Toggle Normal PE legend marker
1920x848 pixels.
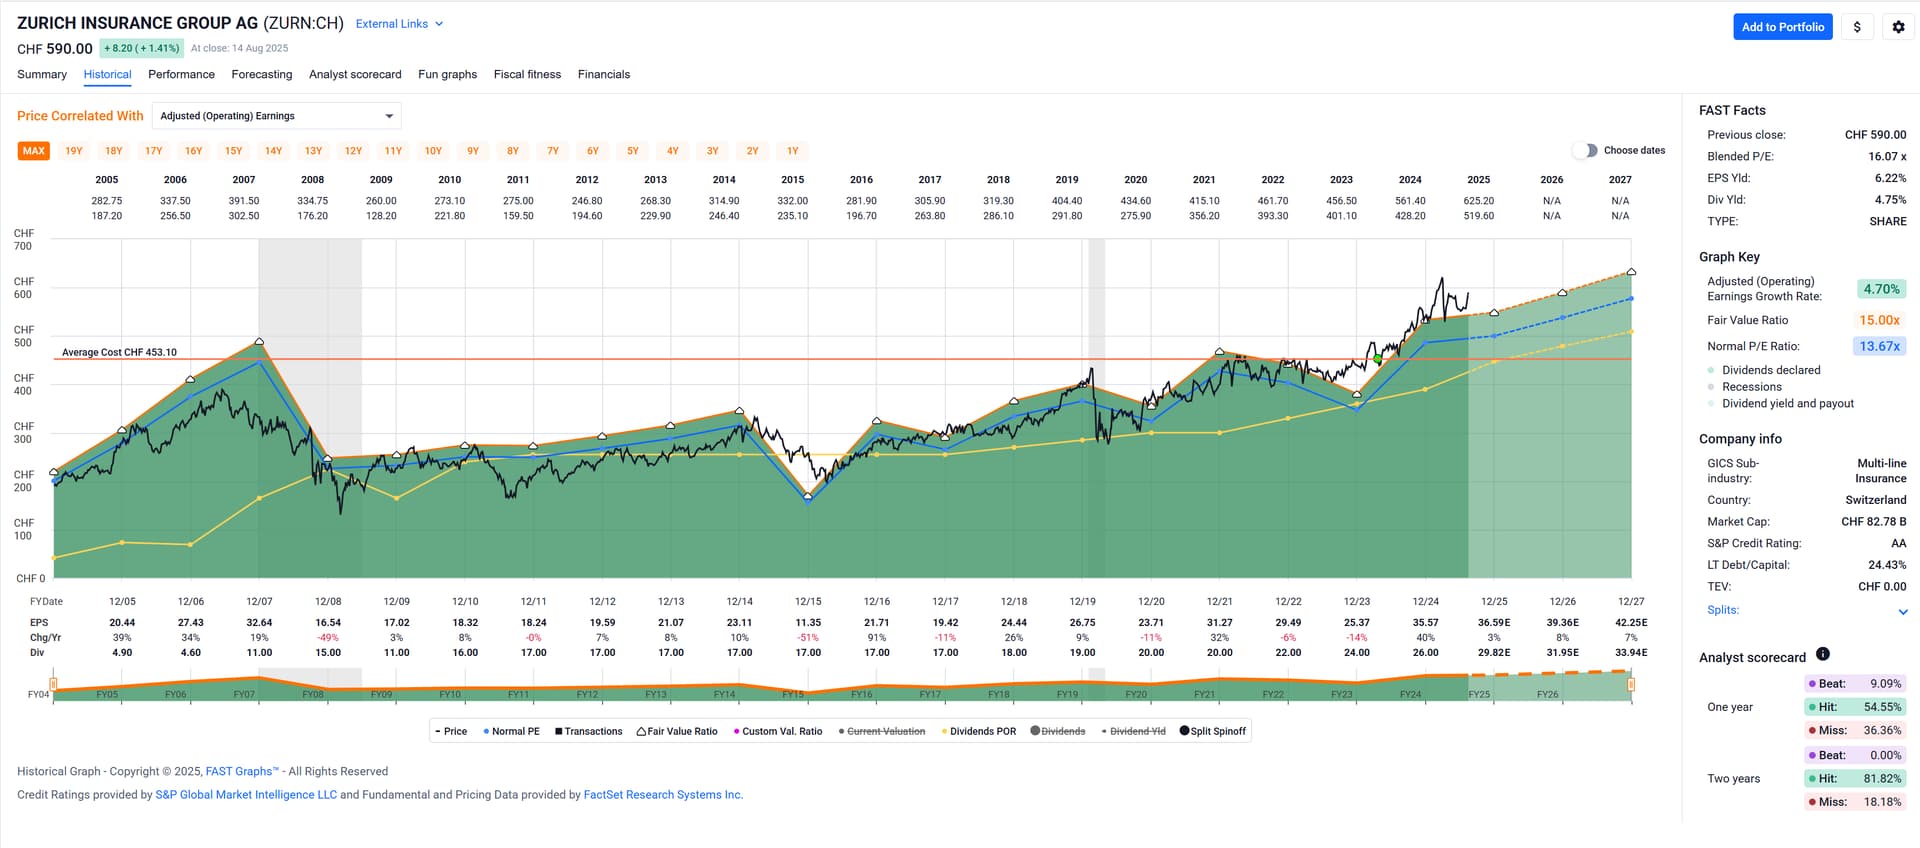pos(511,731)
